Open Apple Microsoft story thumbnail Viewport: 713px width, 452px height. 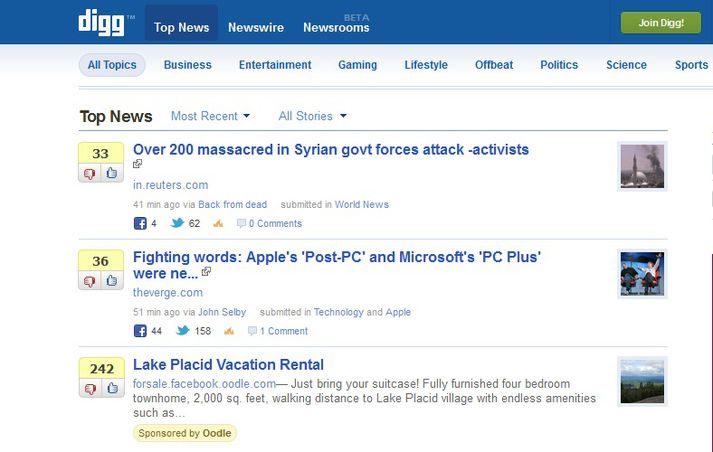[642, 274]
